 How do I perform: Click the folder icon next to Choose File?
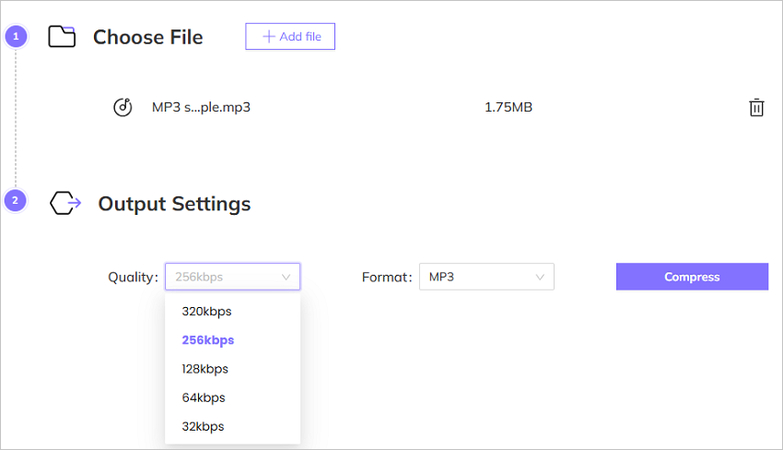click(62, 36)
